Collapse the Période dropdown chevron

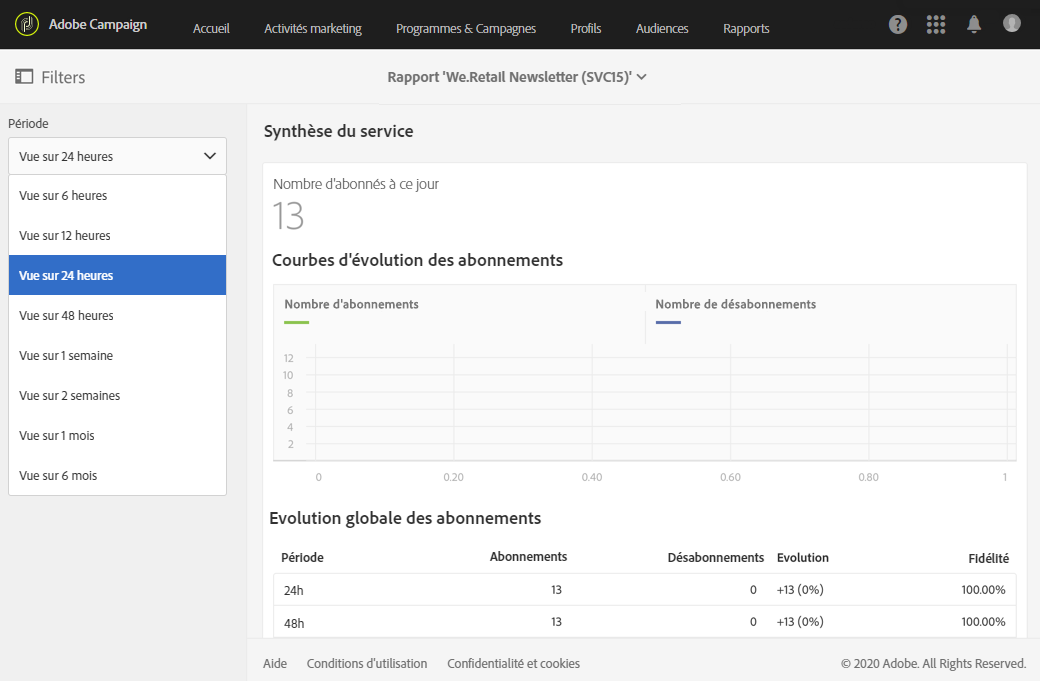point(210,156)
